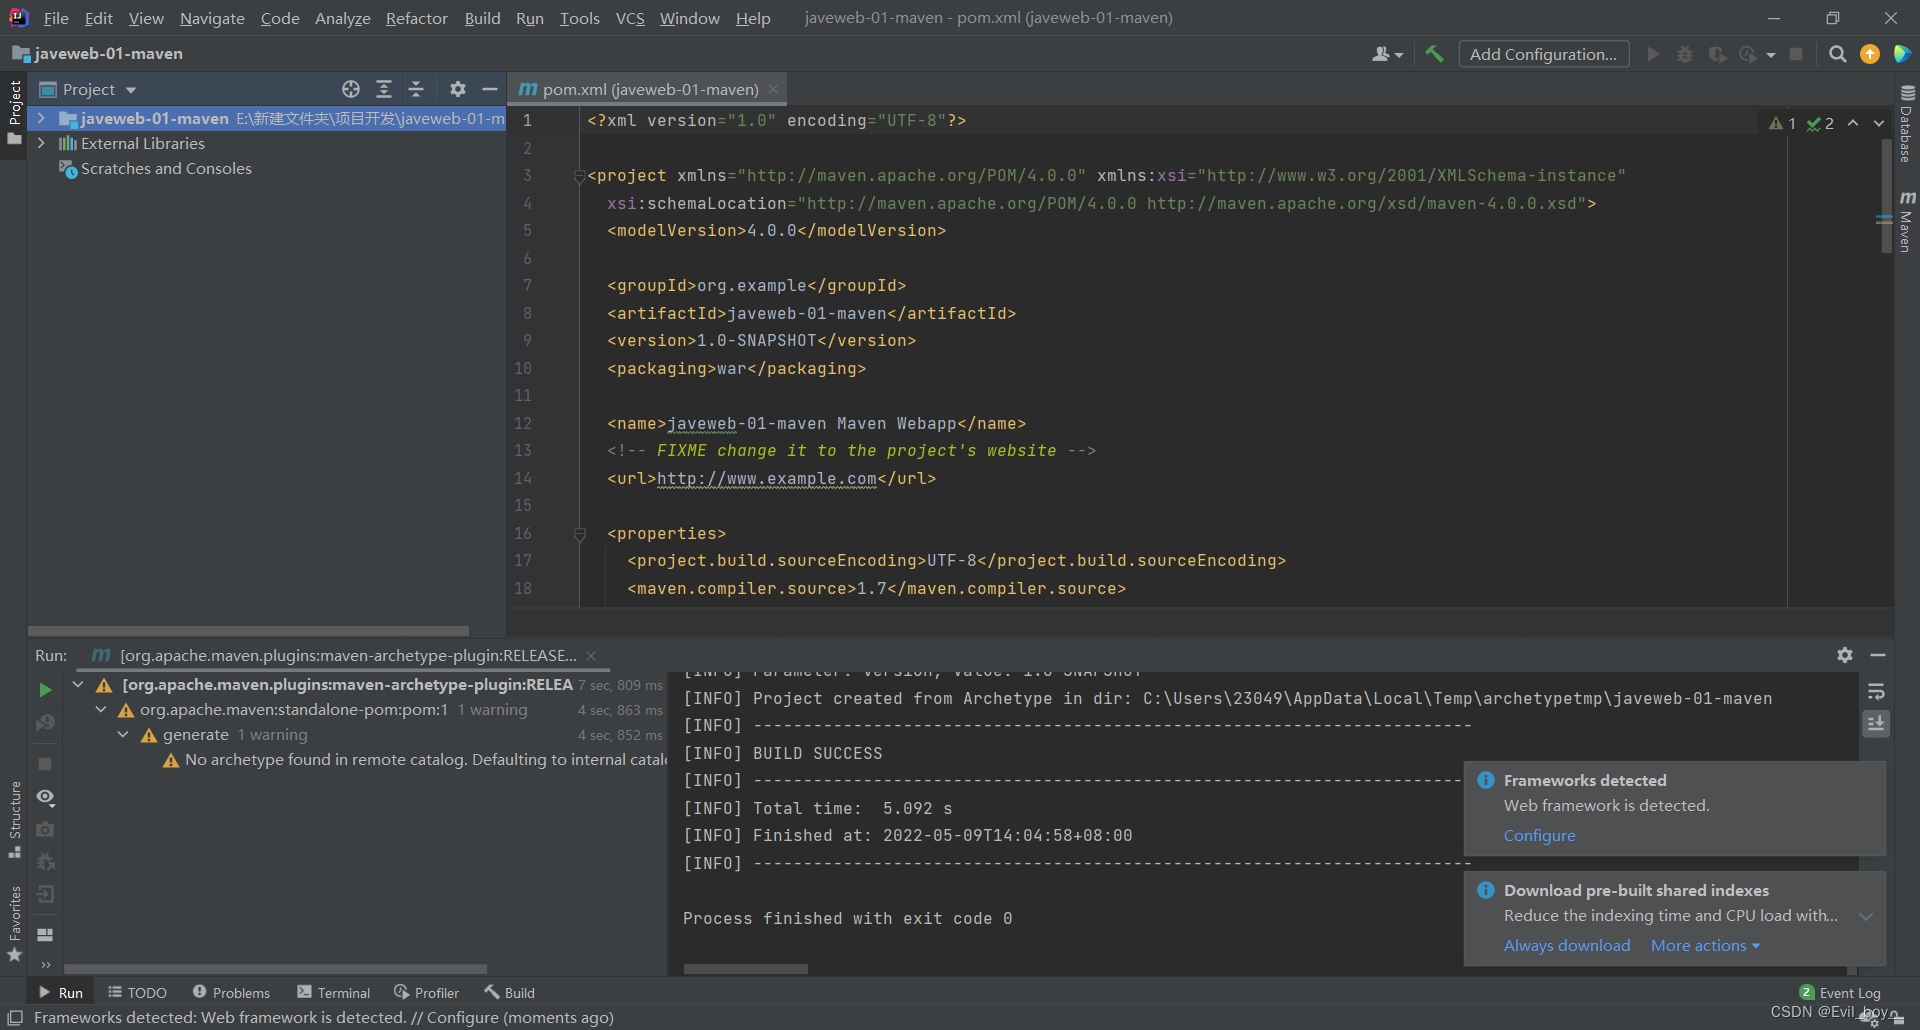
Task: Open Project panel settings gear
Action: pyautogui.click(x=457, y=89)
